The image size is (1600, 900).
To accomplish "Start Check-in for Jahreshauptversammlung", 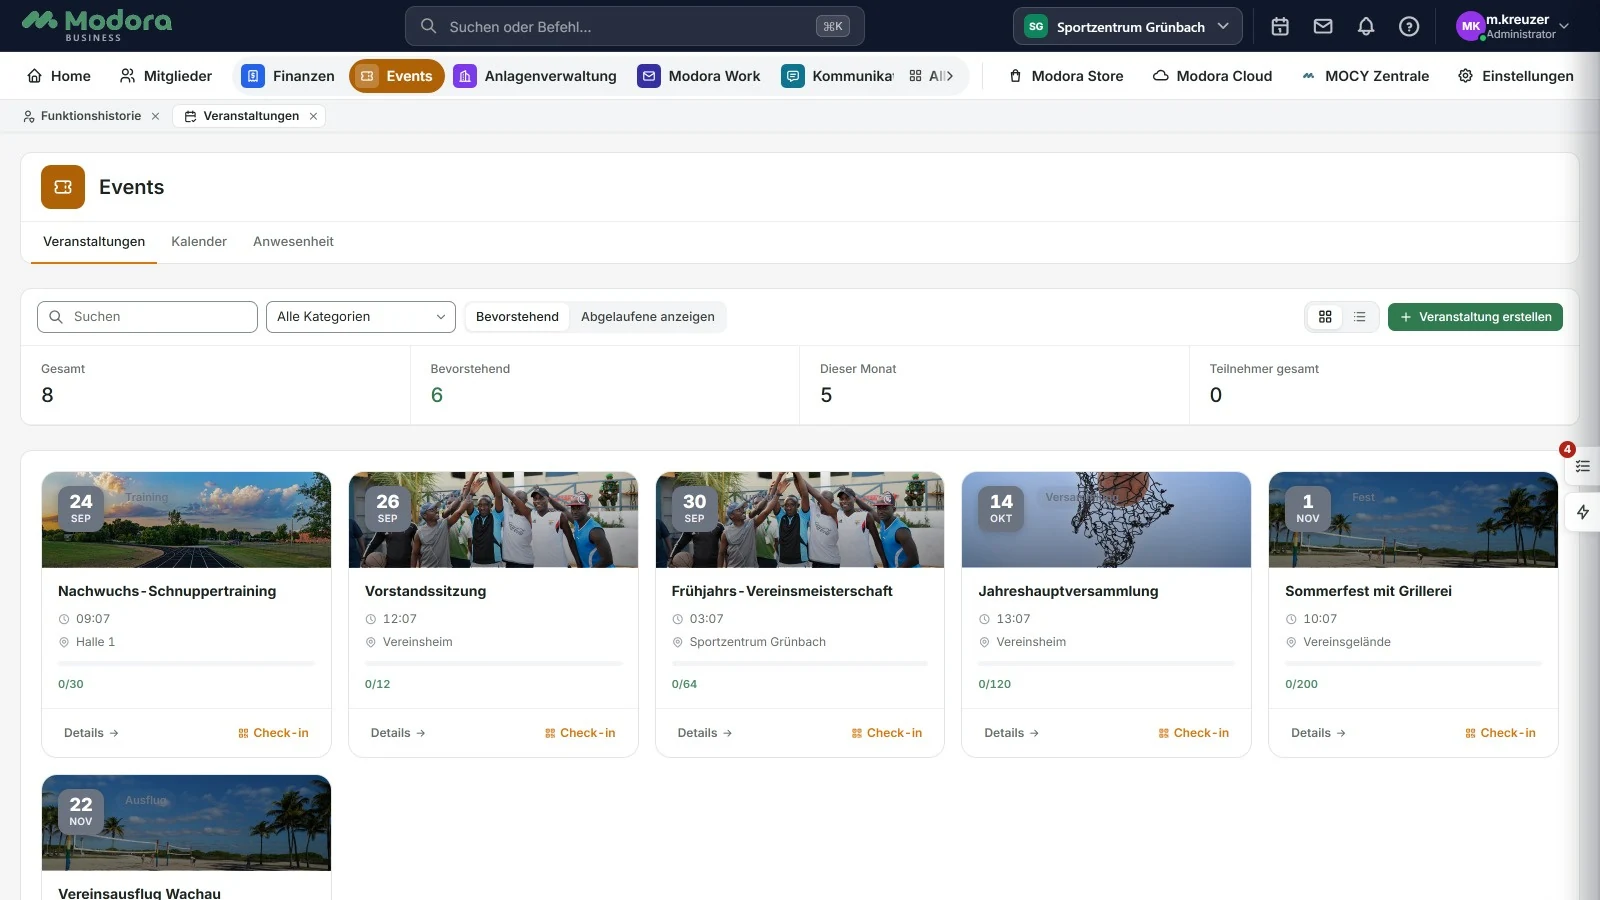I will coord(1194,733).
